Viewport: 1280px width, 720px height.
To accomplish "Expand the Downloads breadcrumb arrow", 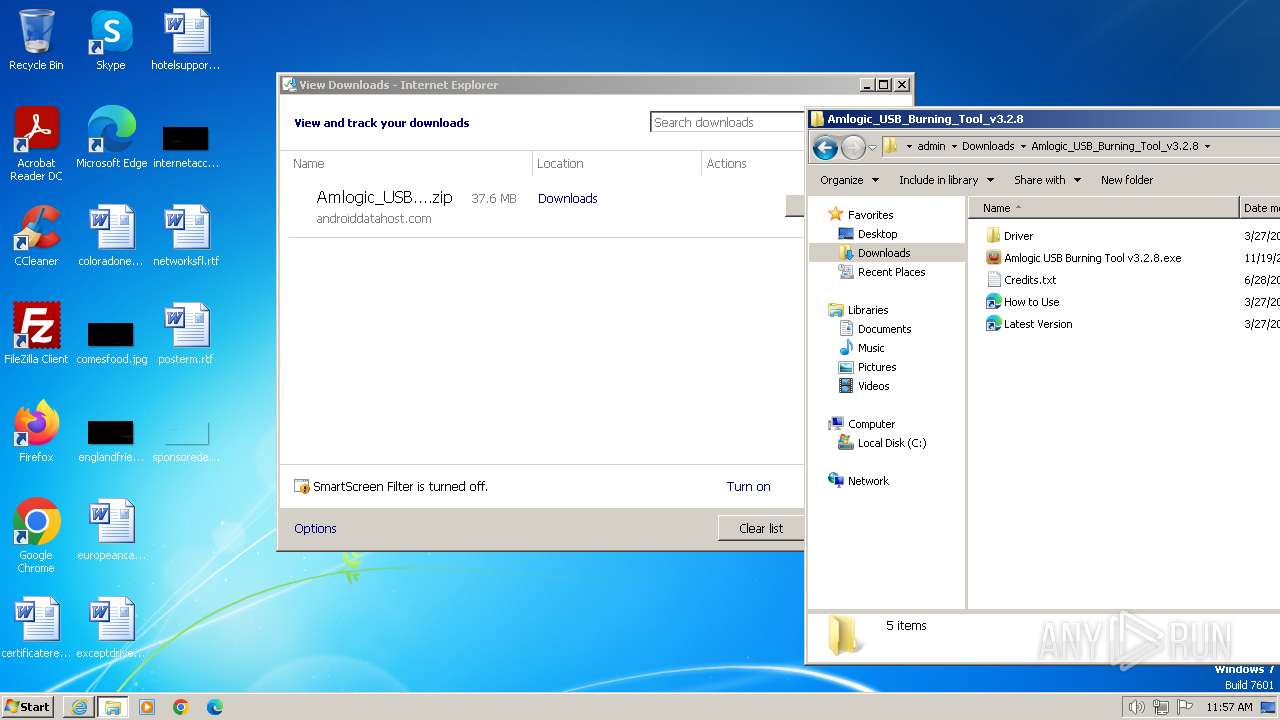I will point(1023,146).
